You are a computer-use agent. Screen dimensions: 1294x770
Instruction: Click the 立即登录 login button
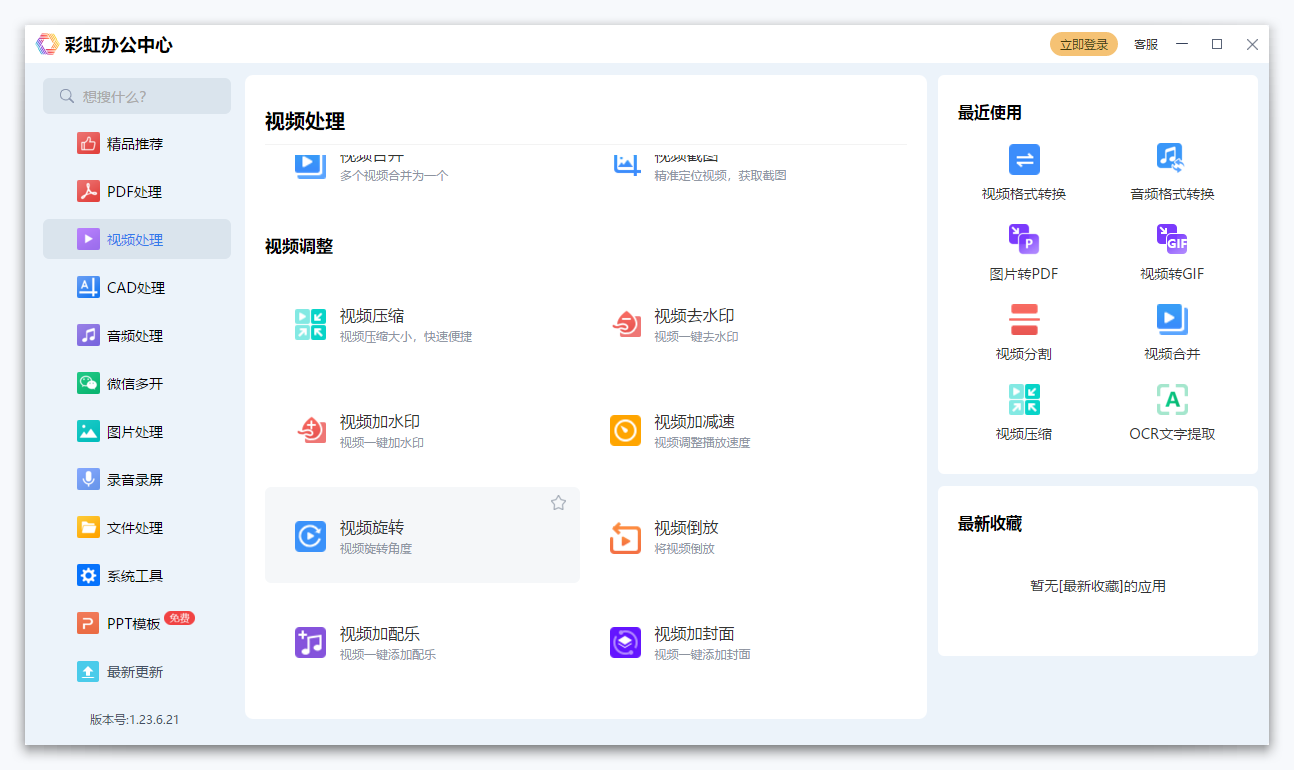coord(1084,44)
